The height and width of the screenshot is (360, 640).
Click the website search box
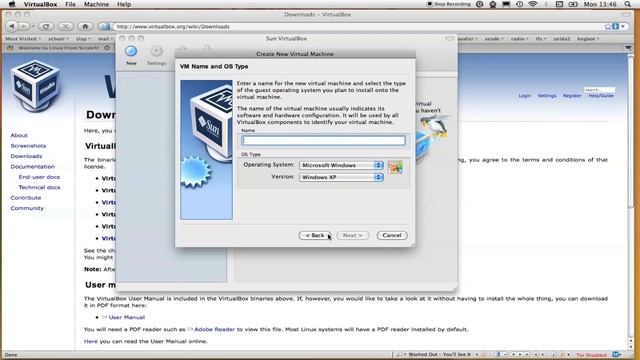[599, 89]
